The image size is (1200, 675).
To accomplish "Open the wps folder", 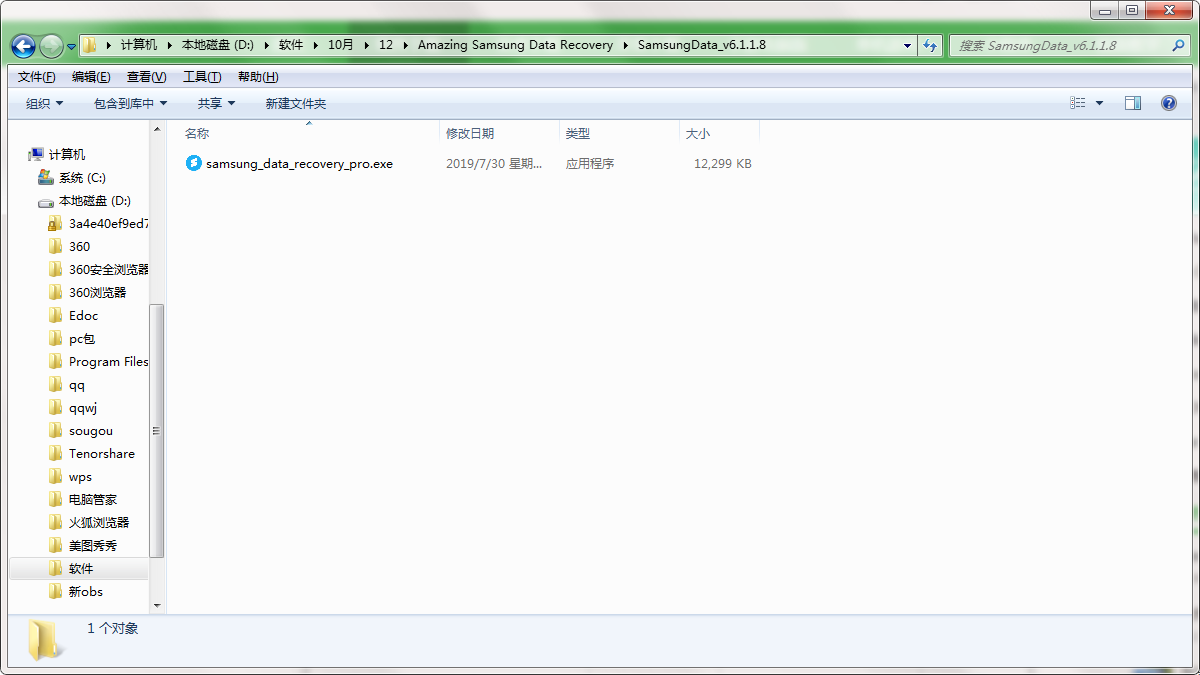I will [x=80, y=476].
